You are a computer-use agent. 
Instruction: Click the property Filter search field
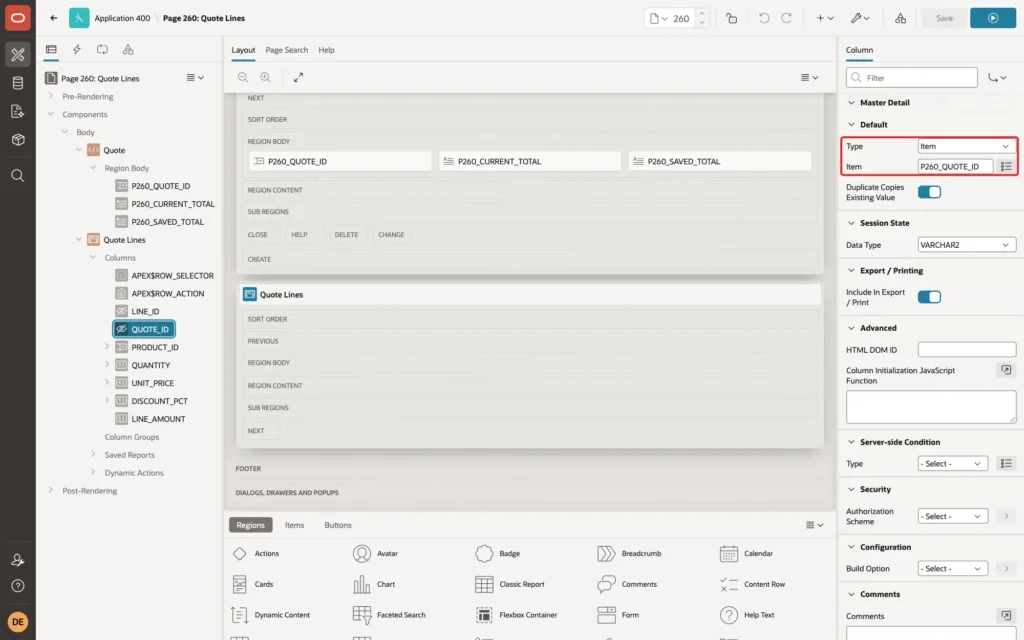pyautogui.click(x=912, y=78)
